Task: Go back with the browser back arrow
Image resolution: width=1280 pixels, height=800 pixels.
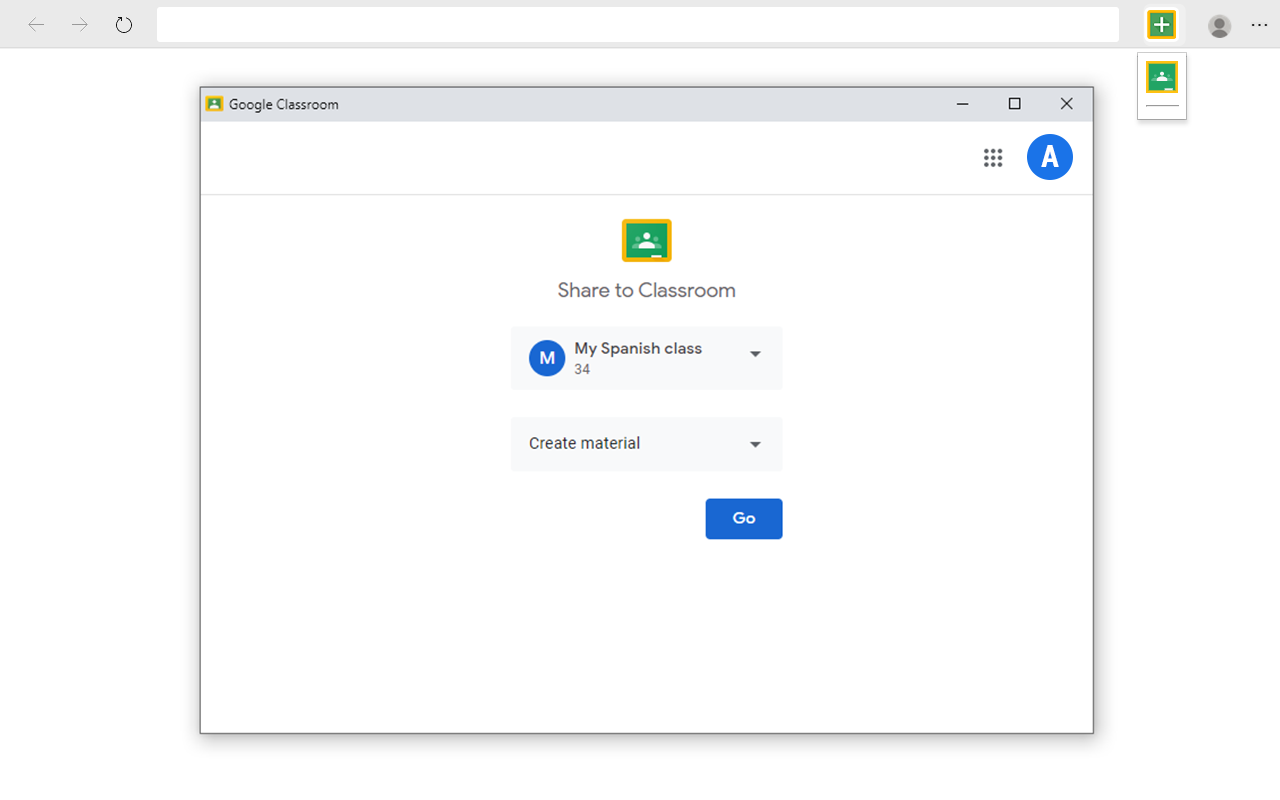Action: (x=36, y=25)
